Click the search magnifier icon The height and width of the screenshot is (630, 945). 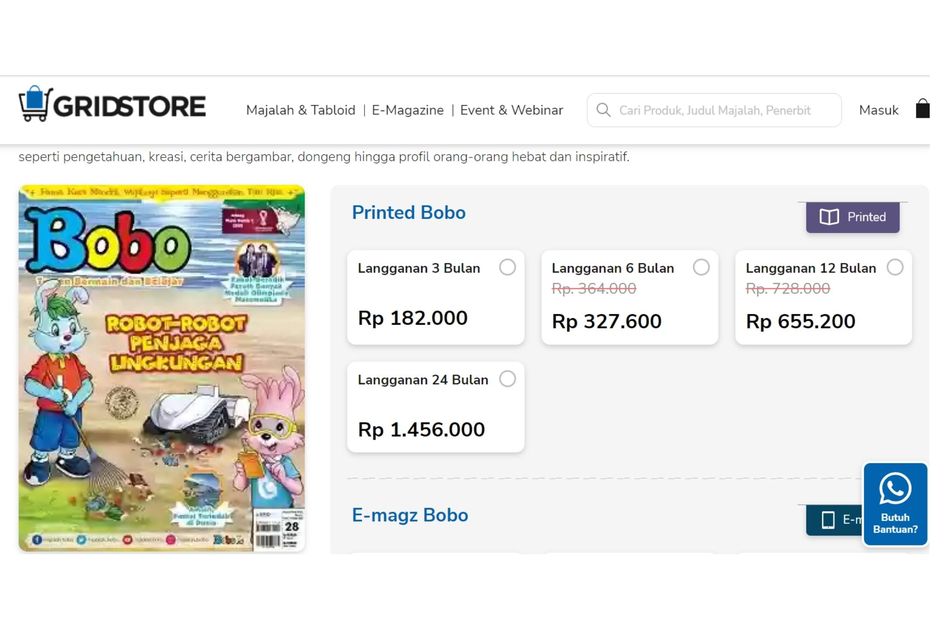[603, 110]
